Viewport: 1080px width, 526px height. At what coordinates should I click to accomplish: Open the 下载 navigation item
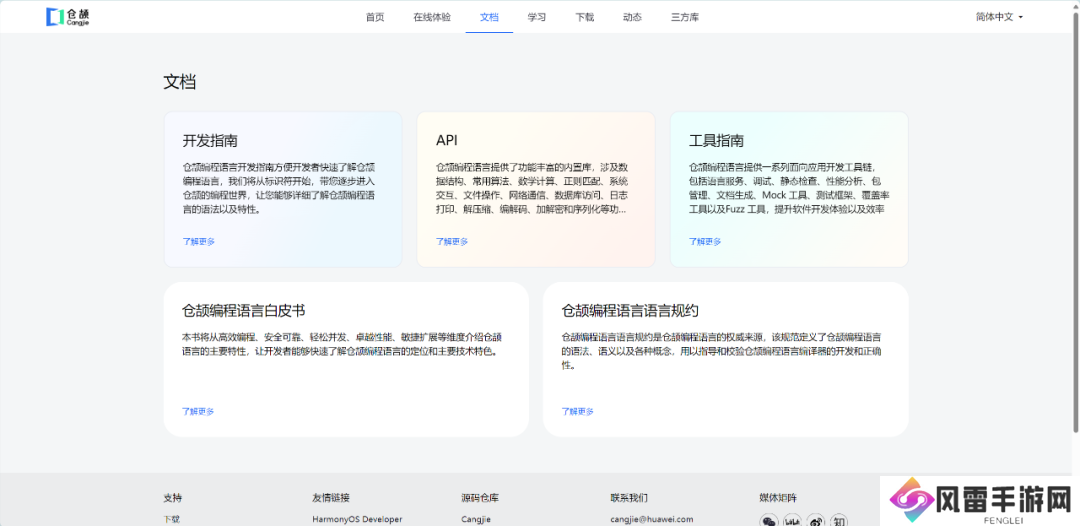[585, 17]
